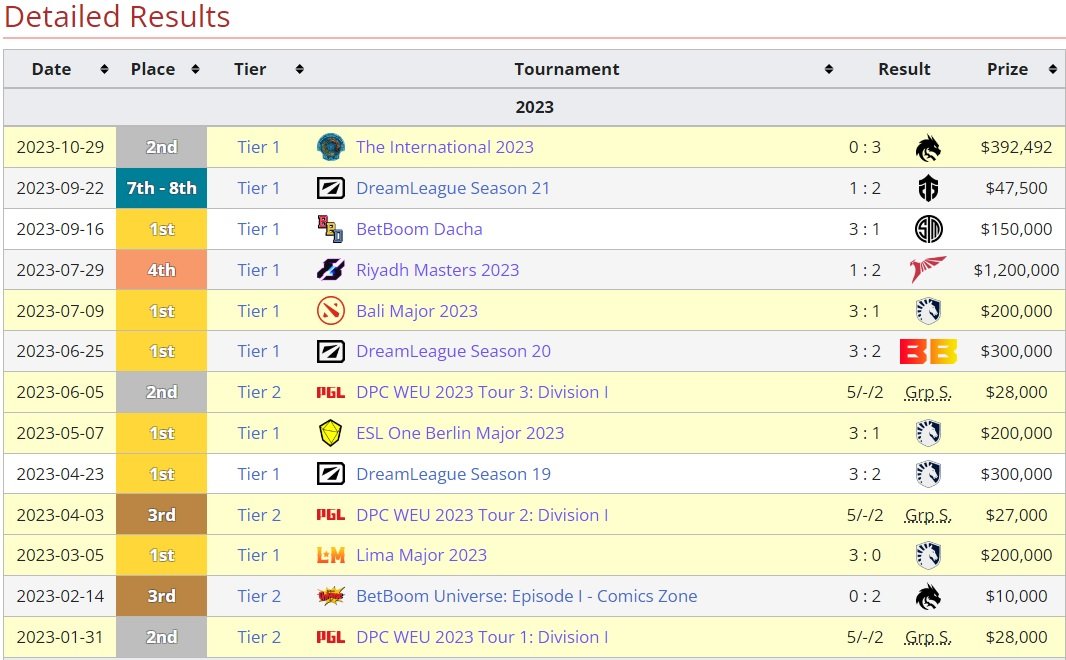Click Team Liquid logo in DreamLeague Season 19 row
1066x660 pixels.
point(928,474)
